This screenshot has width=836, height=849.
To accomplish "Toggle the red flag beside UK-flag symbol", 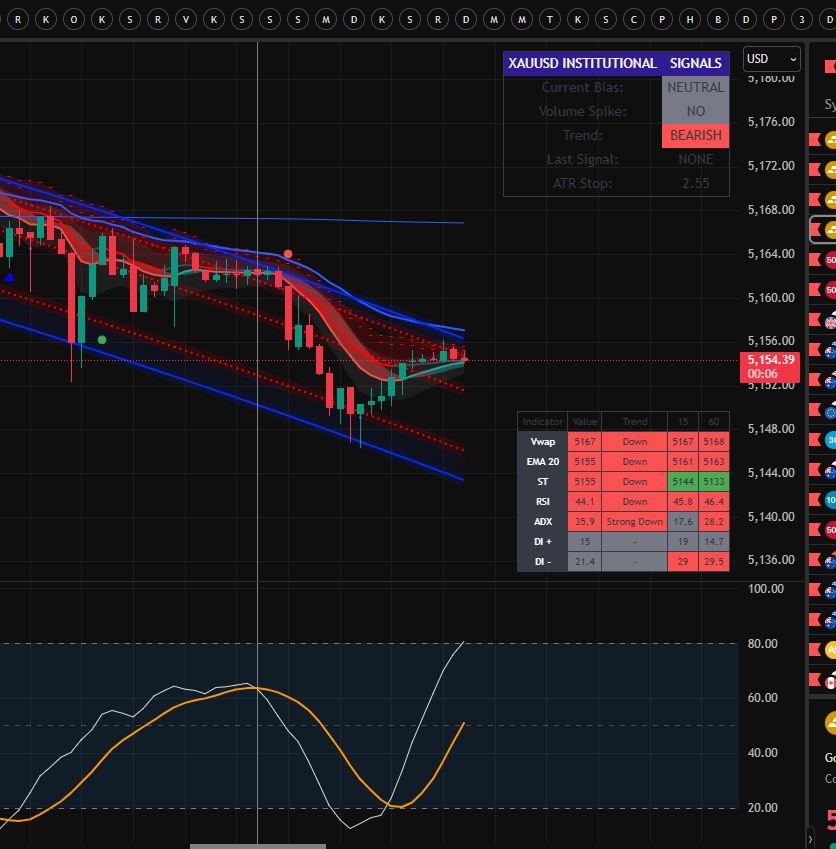I will coord(815,321).
